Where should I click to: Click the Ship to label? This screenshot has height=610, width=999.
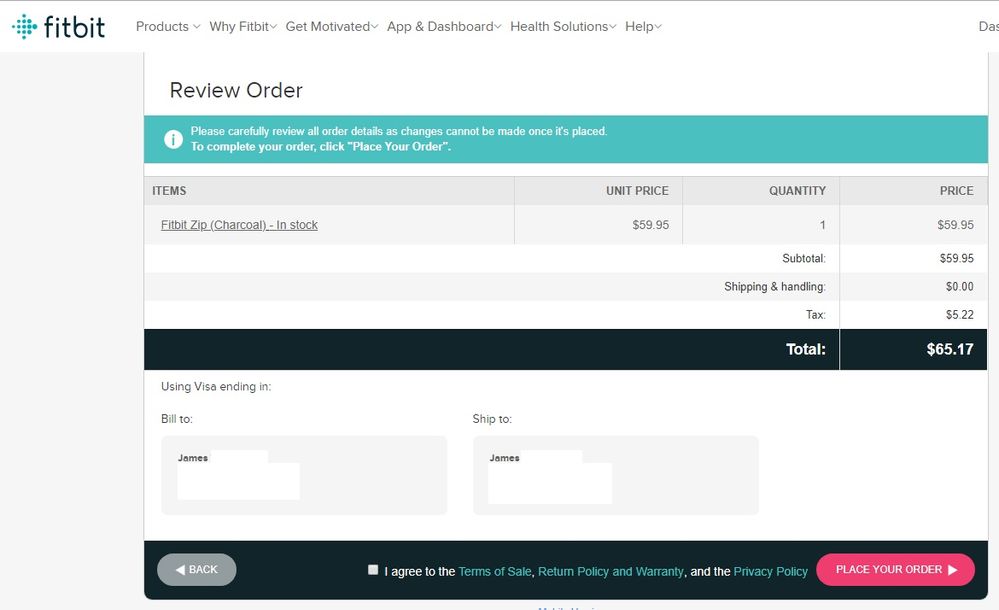pyautogui.click(x=492, y=419)
